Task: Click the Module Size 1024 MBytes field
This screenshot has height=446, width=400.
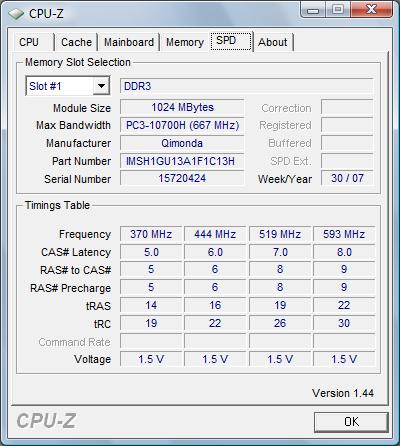Action: (x=182, y=107)
